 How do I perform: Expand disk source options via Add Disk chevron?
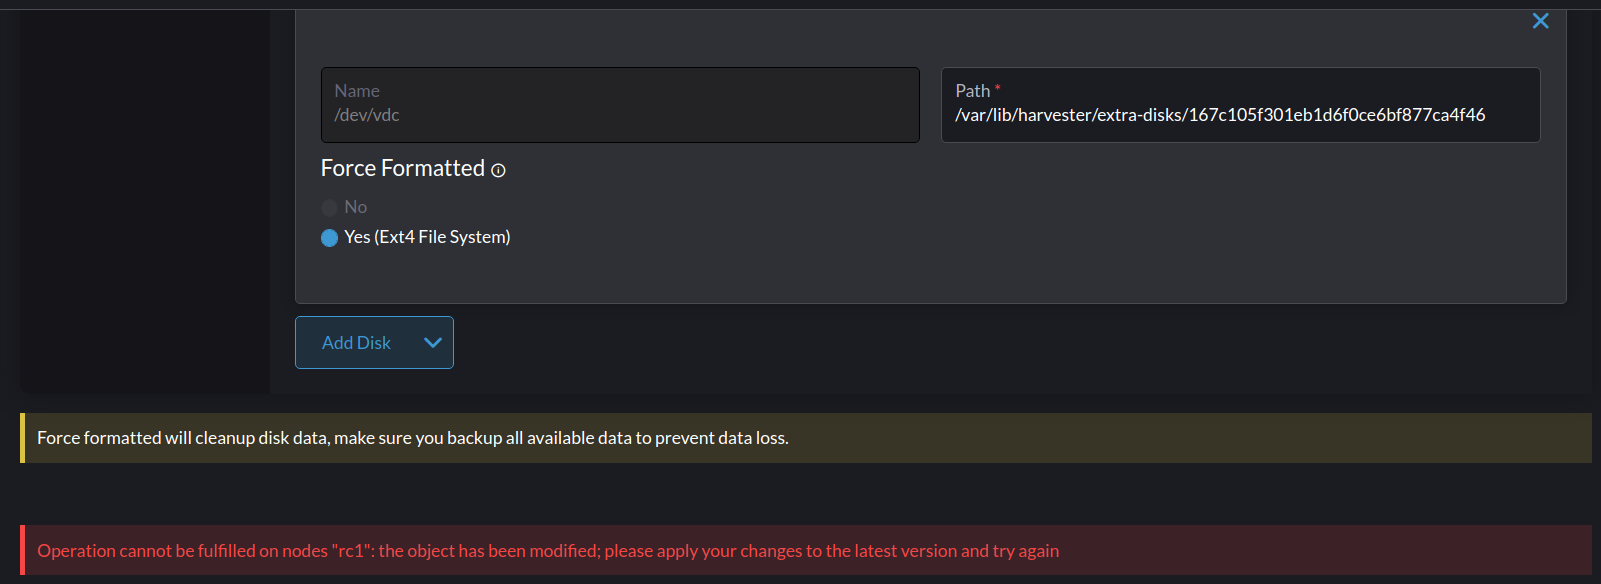coord(432,342)
